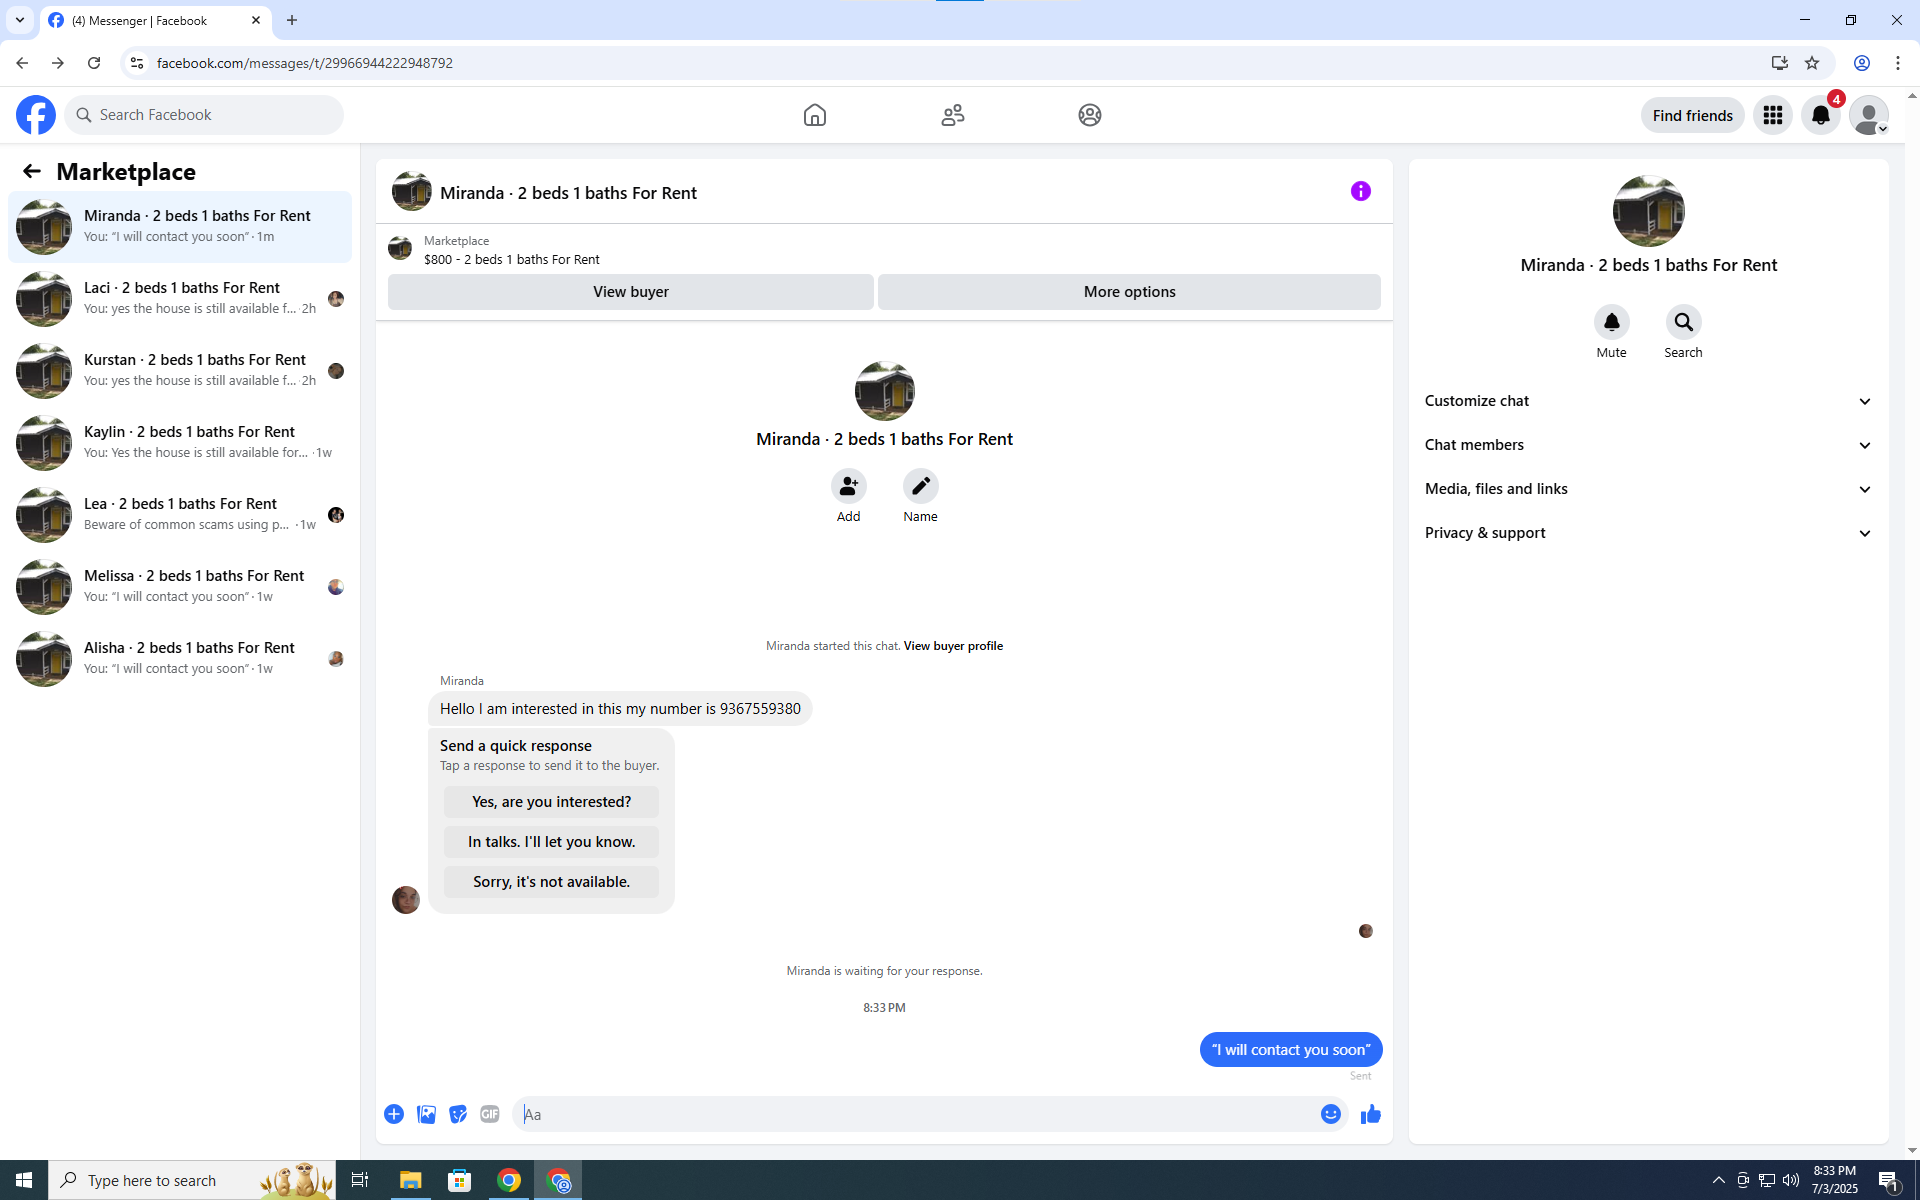This screenshot has width=1920, height=1200.
Task: Click the message input field
Action: (915, 1114)
